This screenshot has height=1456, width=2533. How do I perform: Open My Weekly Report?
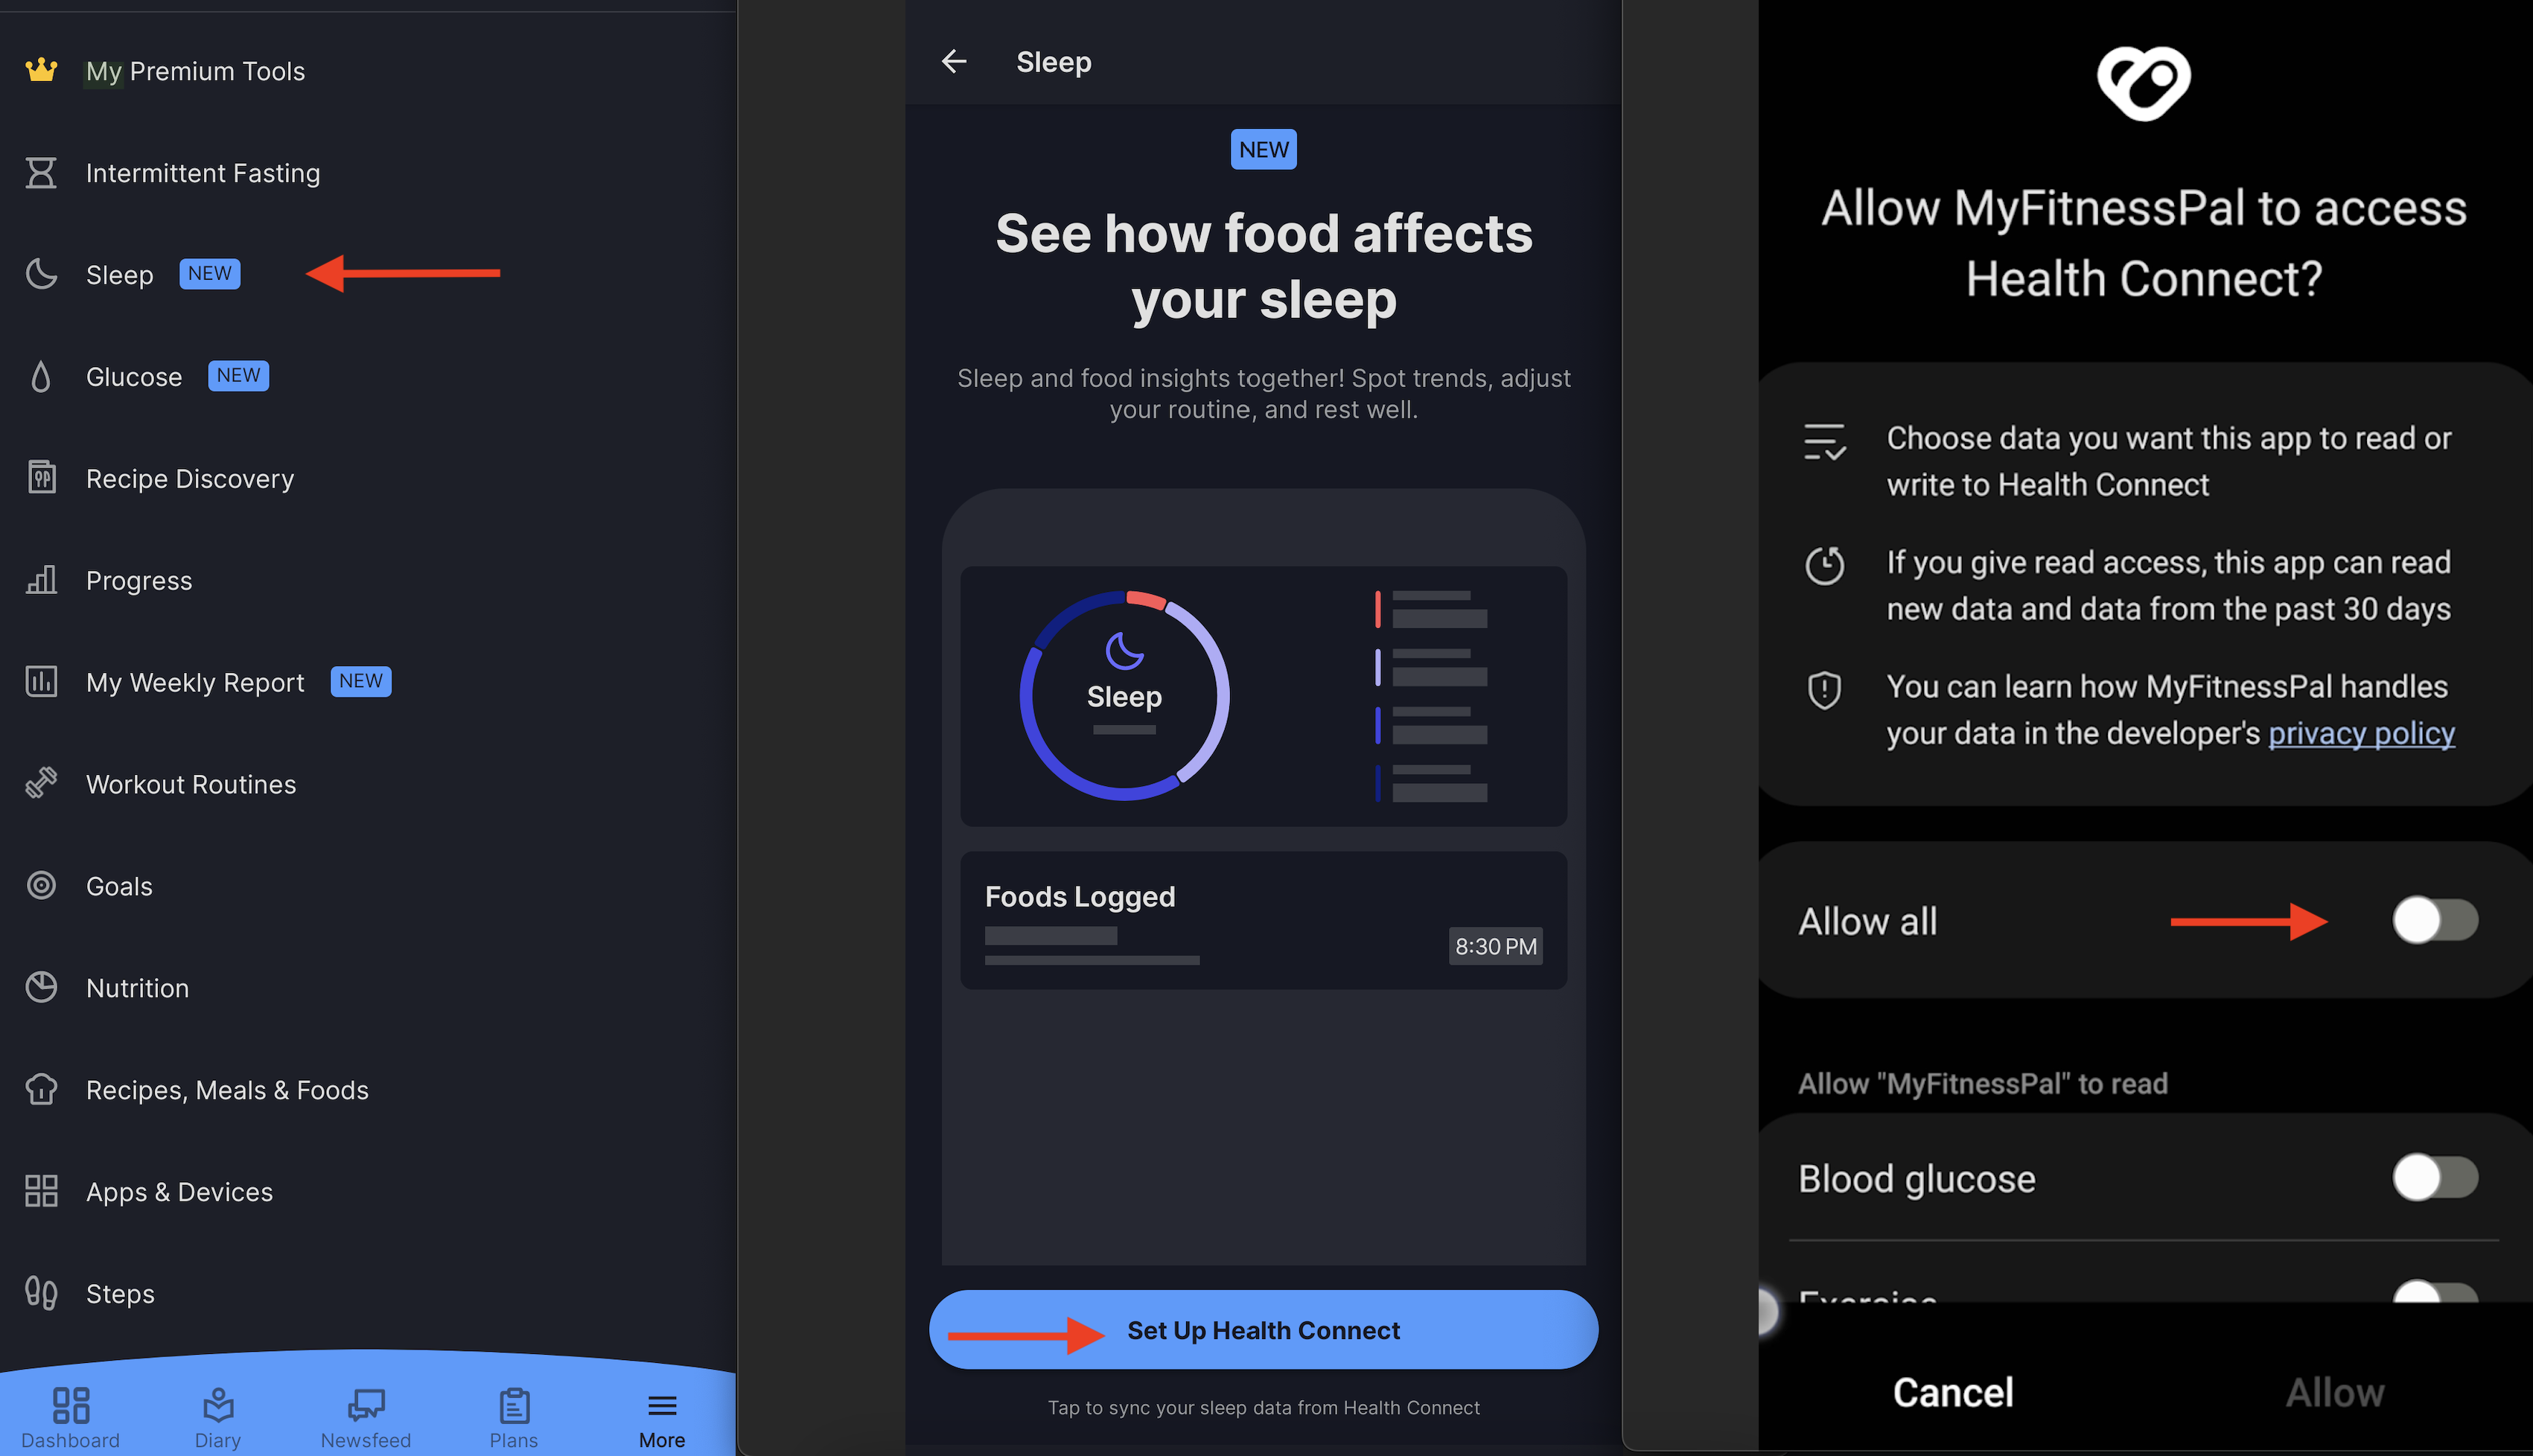tap(195, 680)
